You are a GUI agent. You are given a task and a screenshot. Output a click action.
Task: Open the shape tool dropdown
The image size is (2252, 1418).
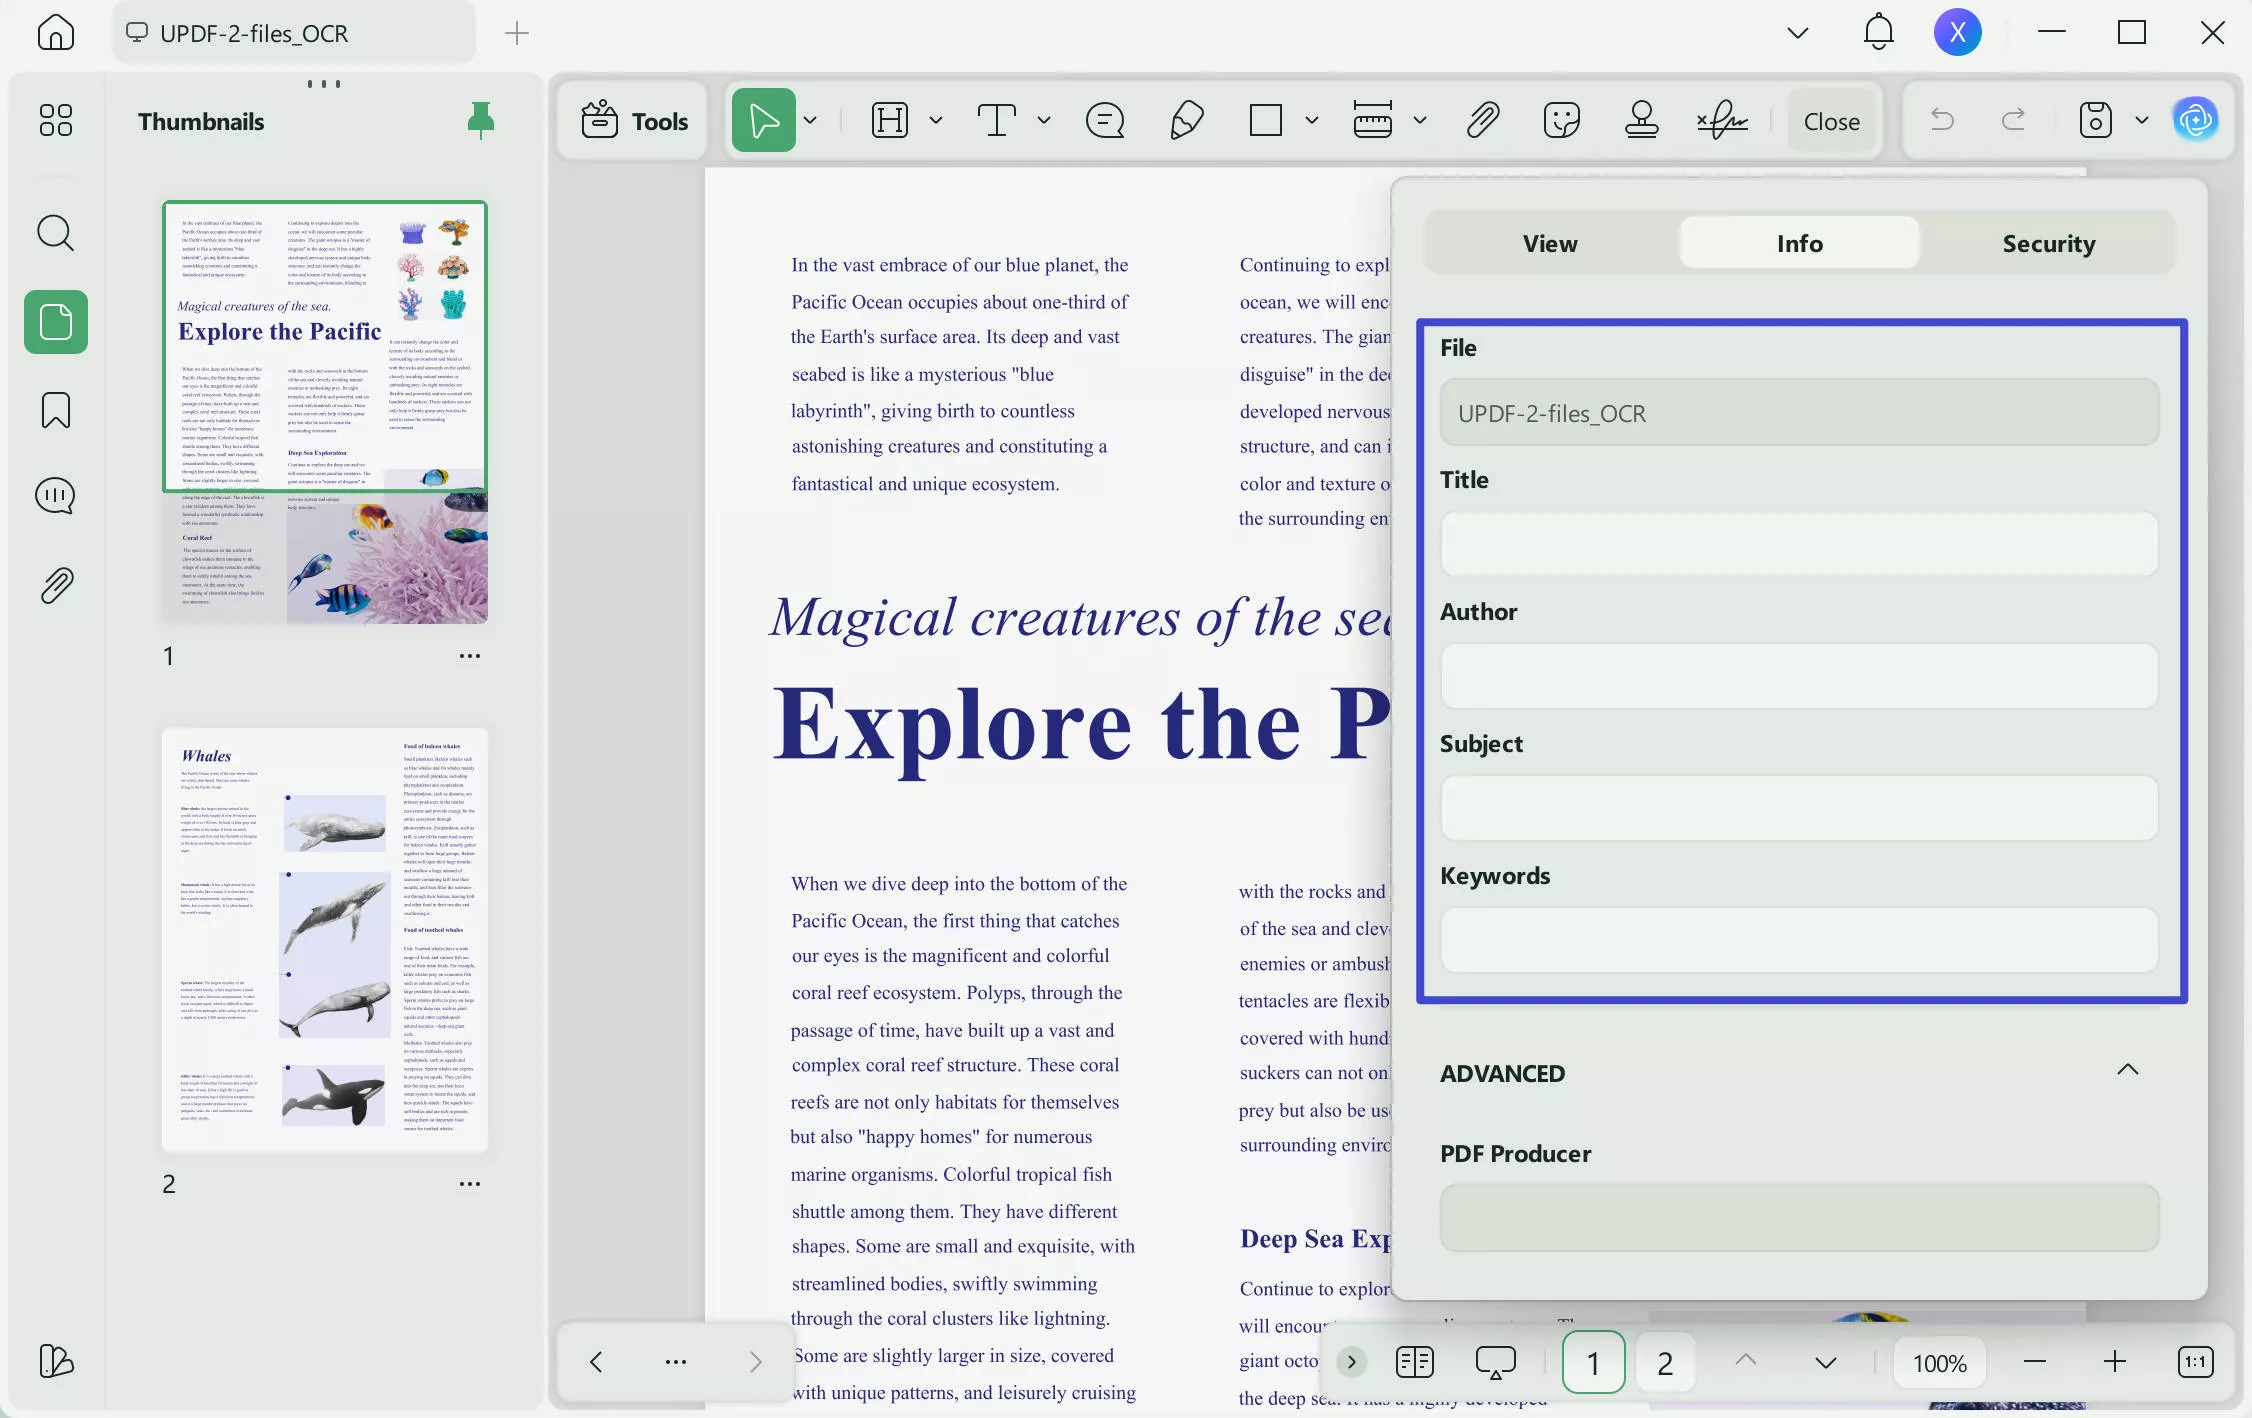click(x=1310, y=120)
